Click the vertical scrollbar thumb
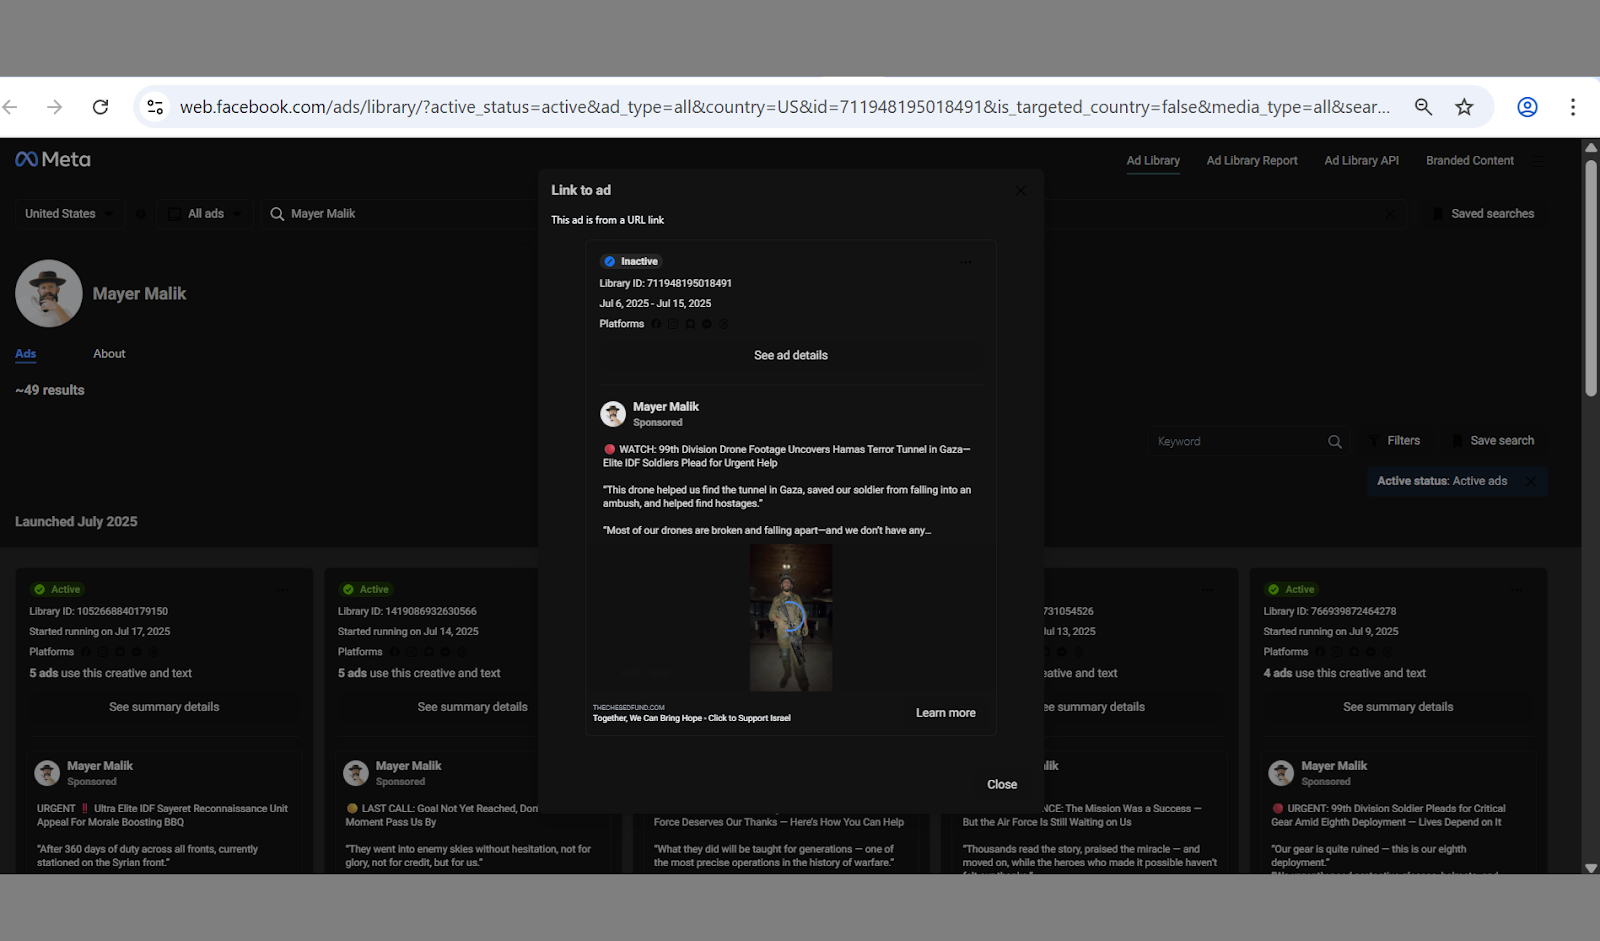 1591,278
